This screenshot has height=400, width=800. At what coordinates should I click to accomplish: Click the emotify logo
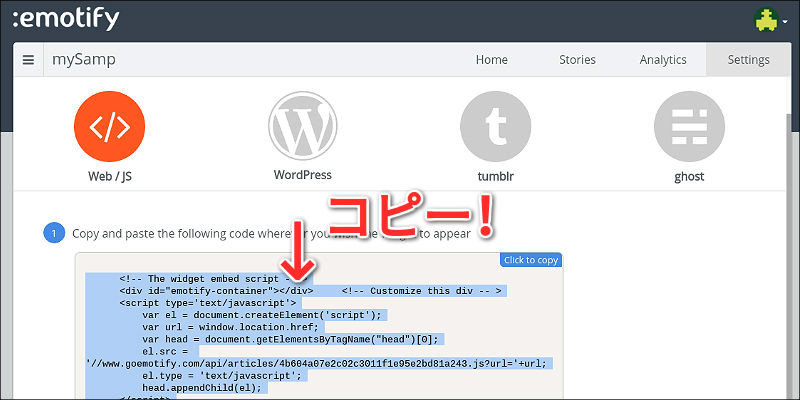click(66, 19)
